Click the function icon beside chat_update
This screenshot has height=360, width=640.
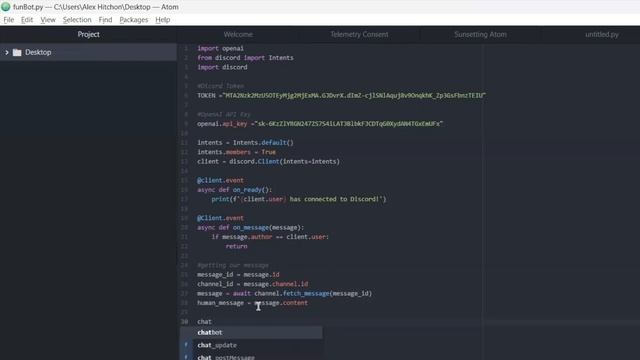point(186,345)
